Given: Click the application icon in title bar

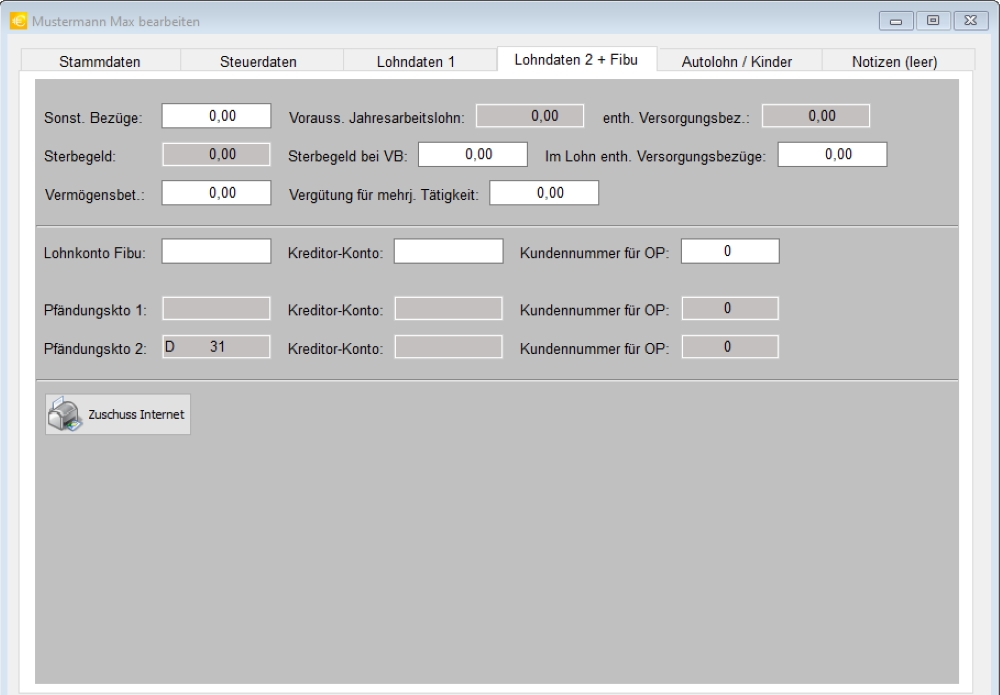Looking at the screenshot, I should [x=18, y=21].
